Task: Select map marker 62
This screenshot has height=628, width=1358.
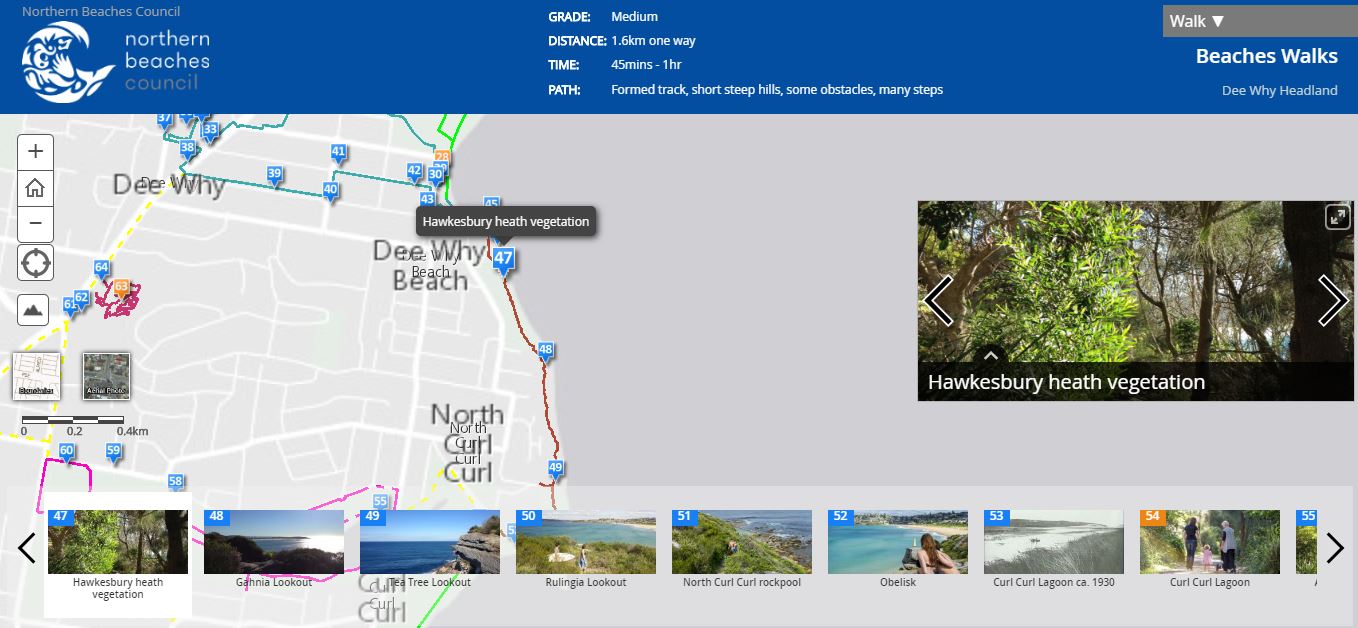Action: (81, 299)
